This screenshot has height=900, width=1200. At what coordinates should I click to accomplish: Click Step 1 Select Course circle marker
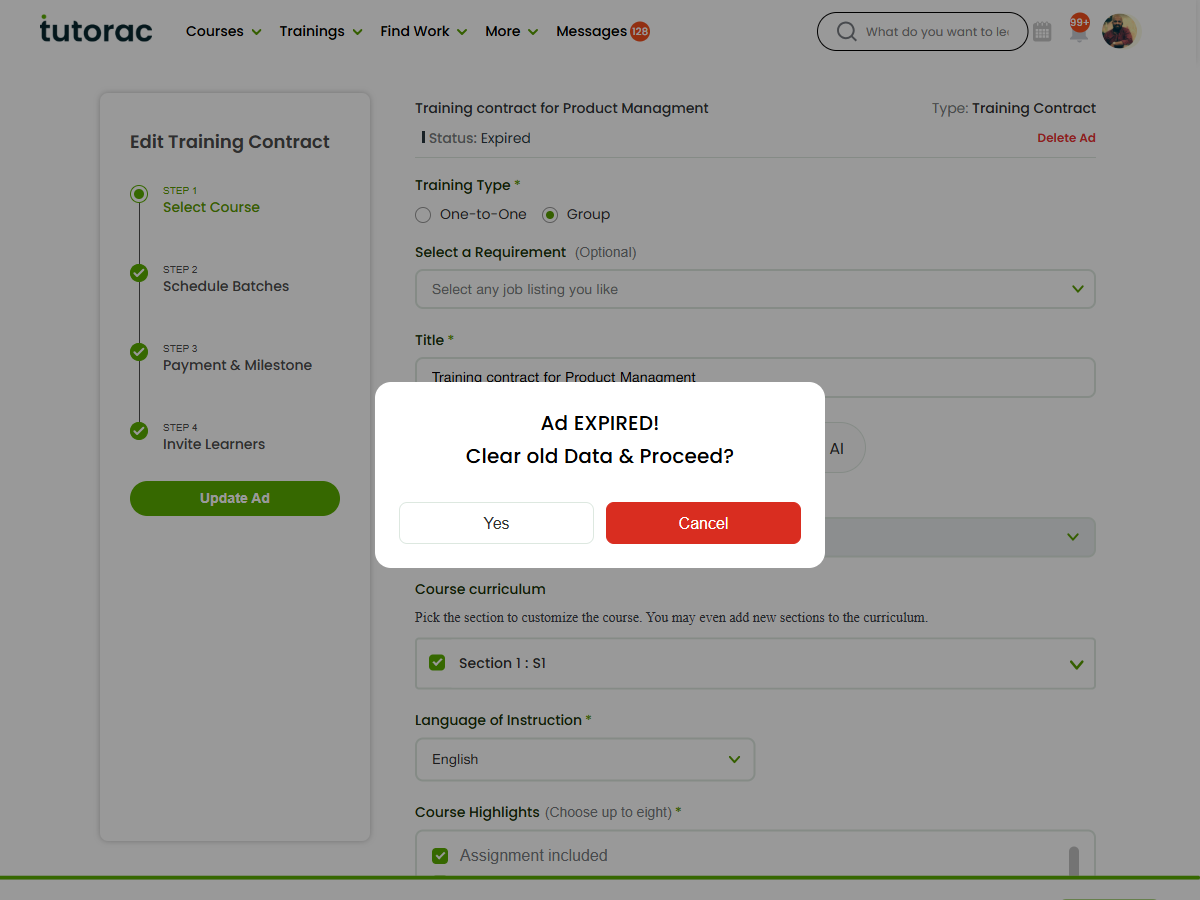(139, 194)
